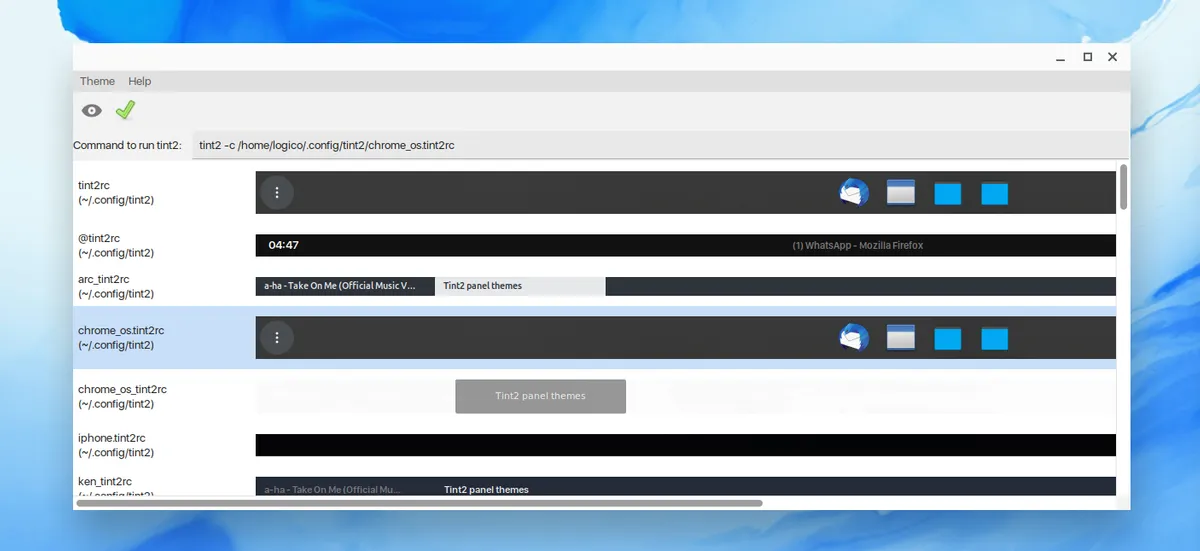Select the tint2rc theme row
The image size is (1200, 551).
(596, 192)
